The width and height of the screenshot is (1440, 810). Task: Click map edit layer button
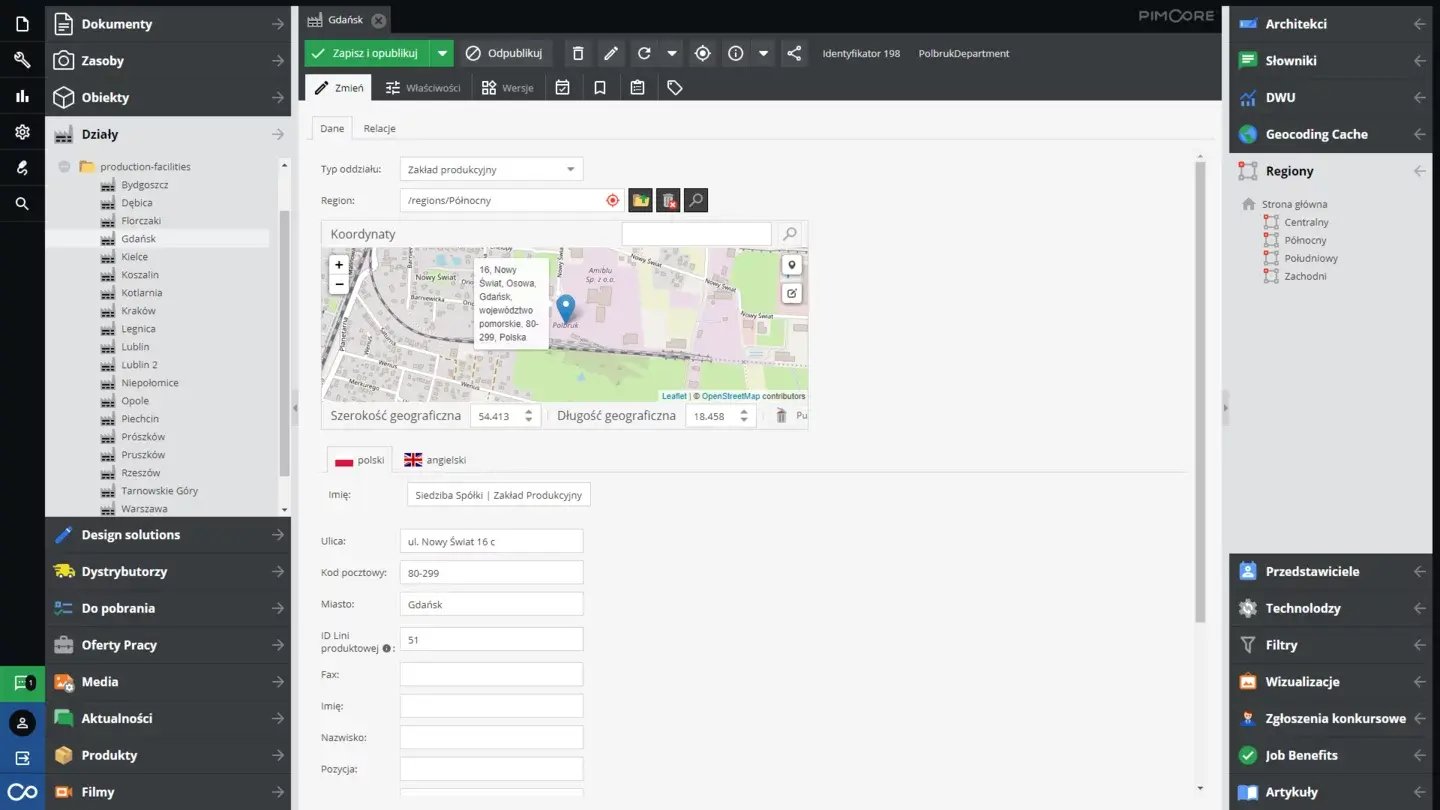[792, 293]
